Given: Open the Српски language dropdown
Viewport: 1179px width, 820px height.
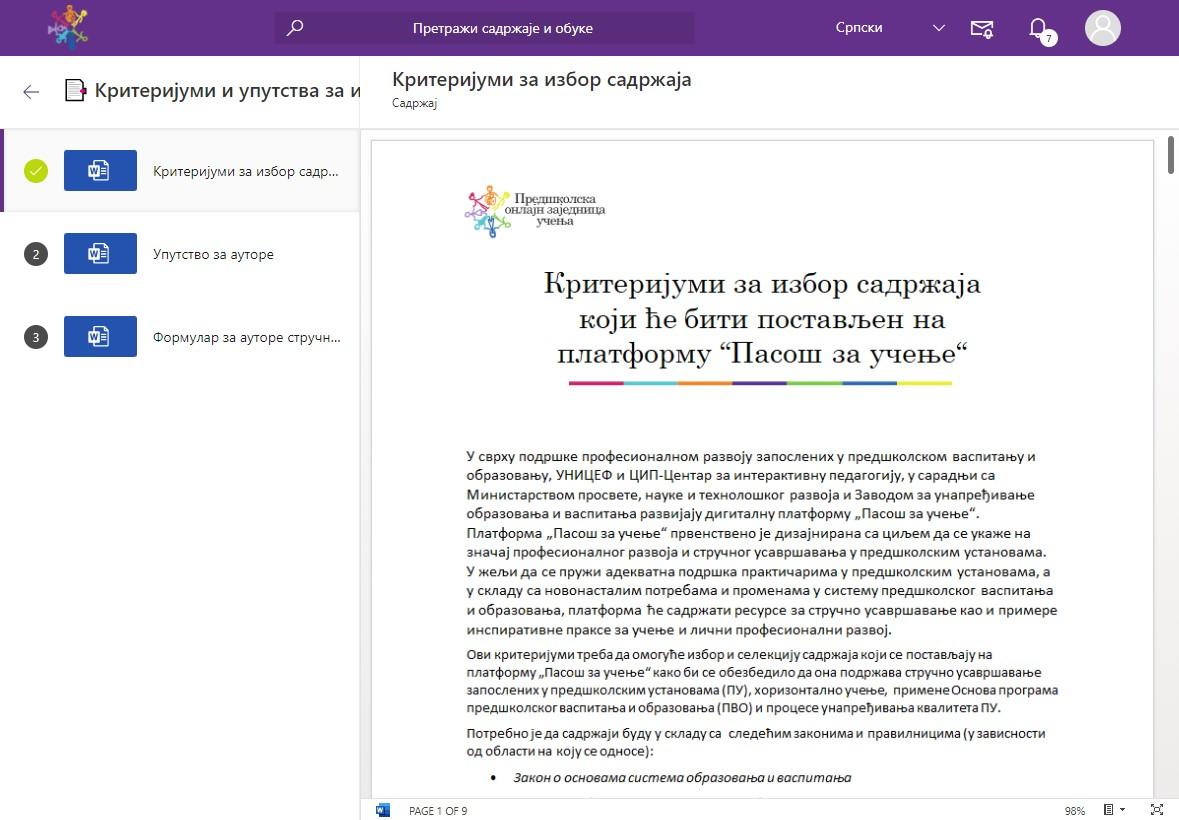Looking at the screenshot, I should point(888,28).
